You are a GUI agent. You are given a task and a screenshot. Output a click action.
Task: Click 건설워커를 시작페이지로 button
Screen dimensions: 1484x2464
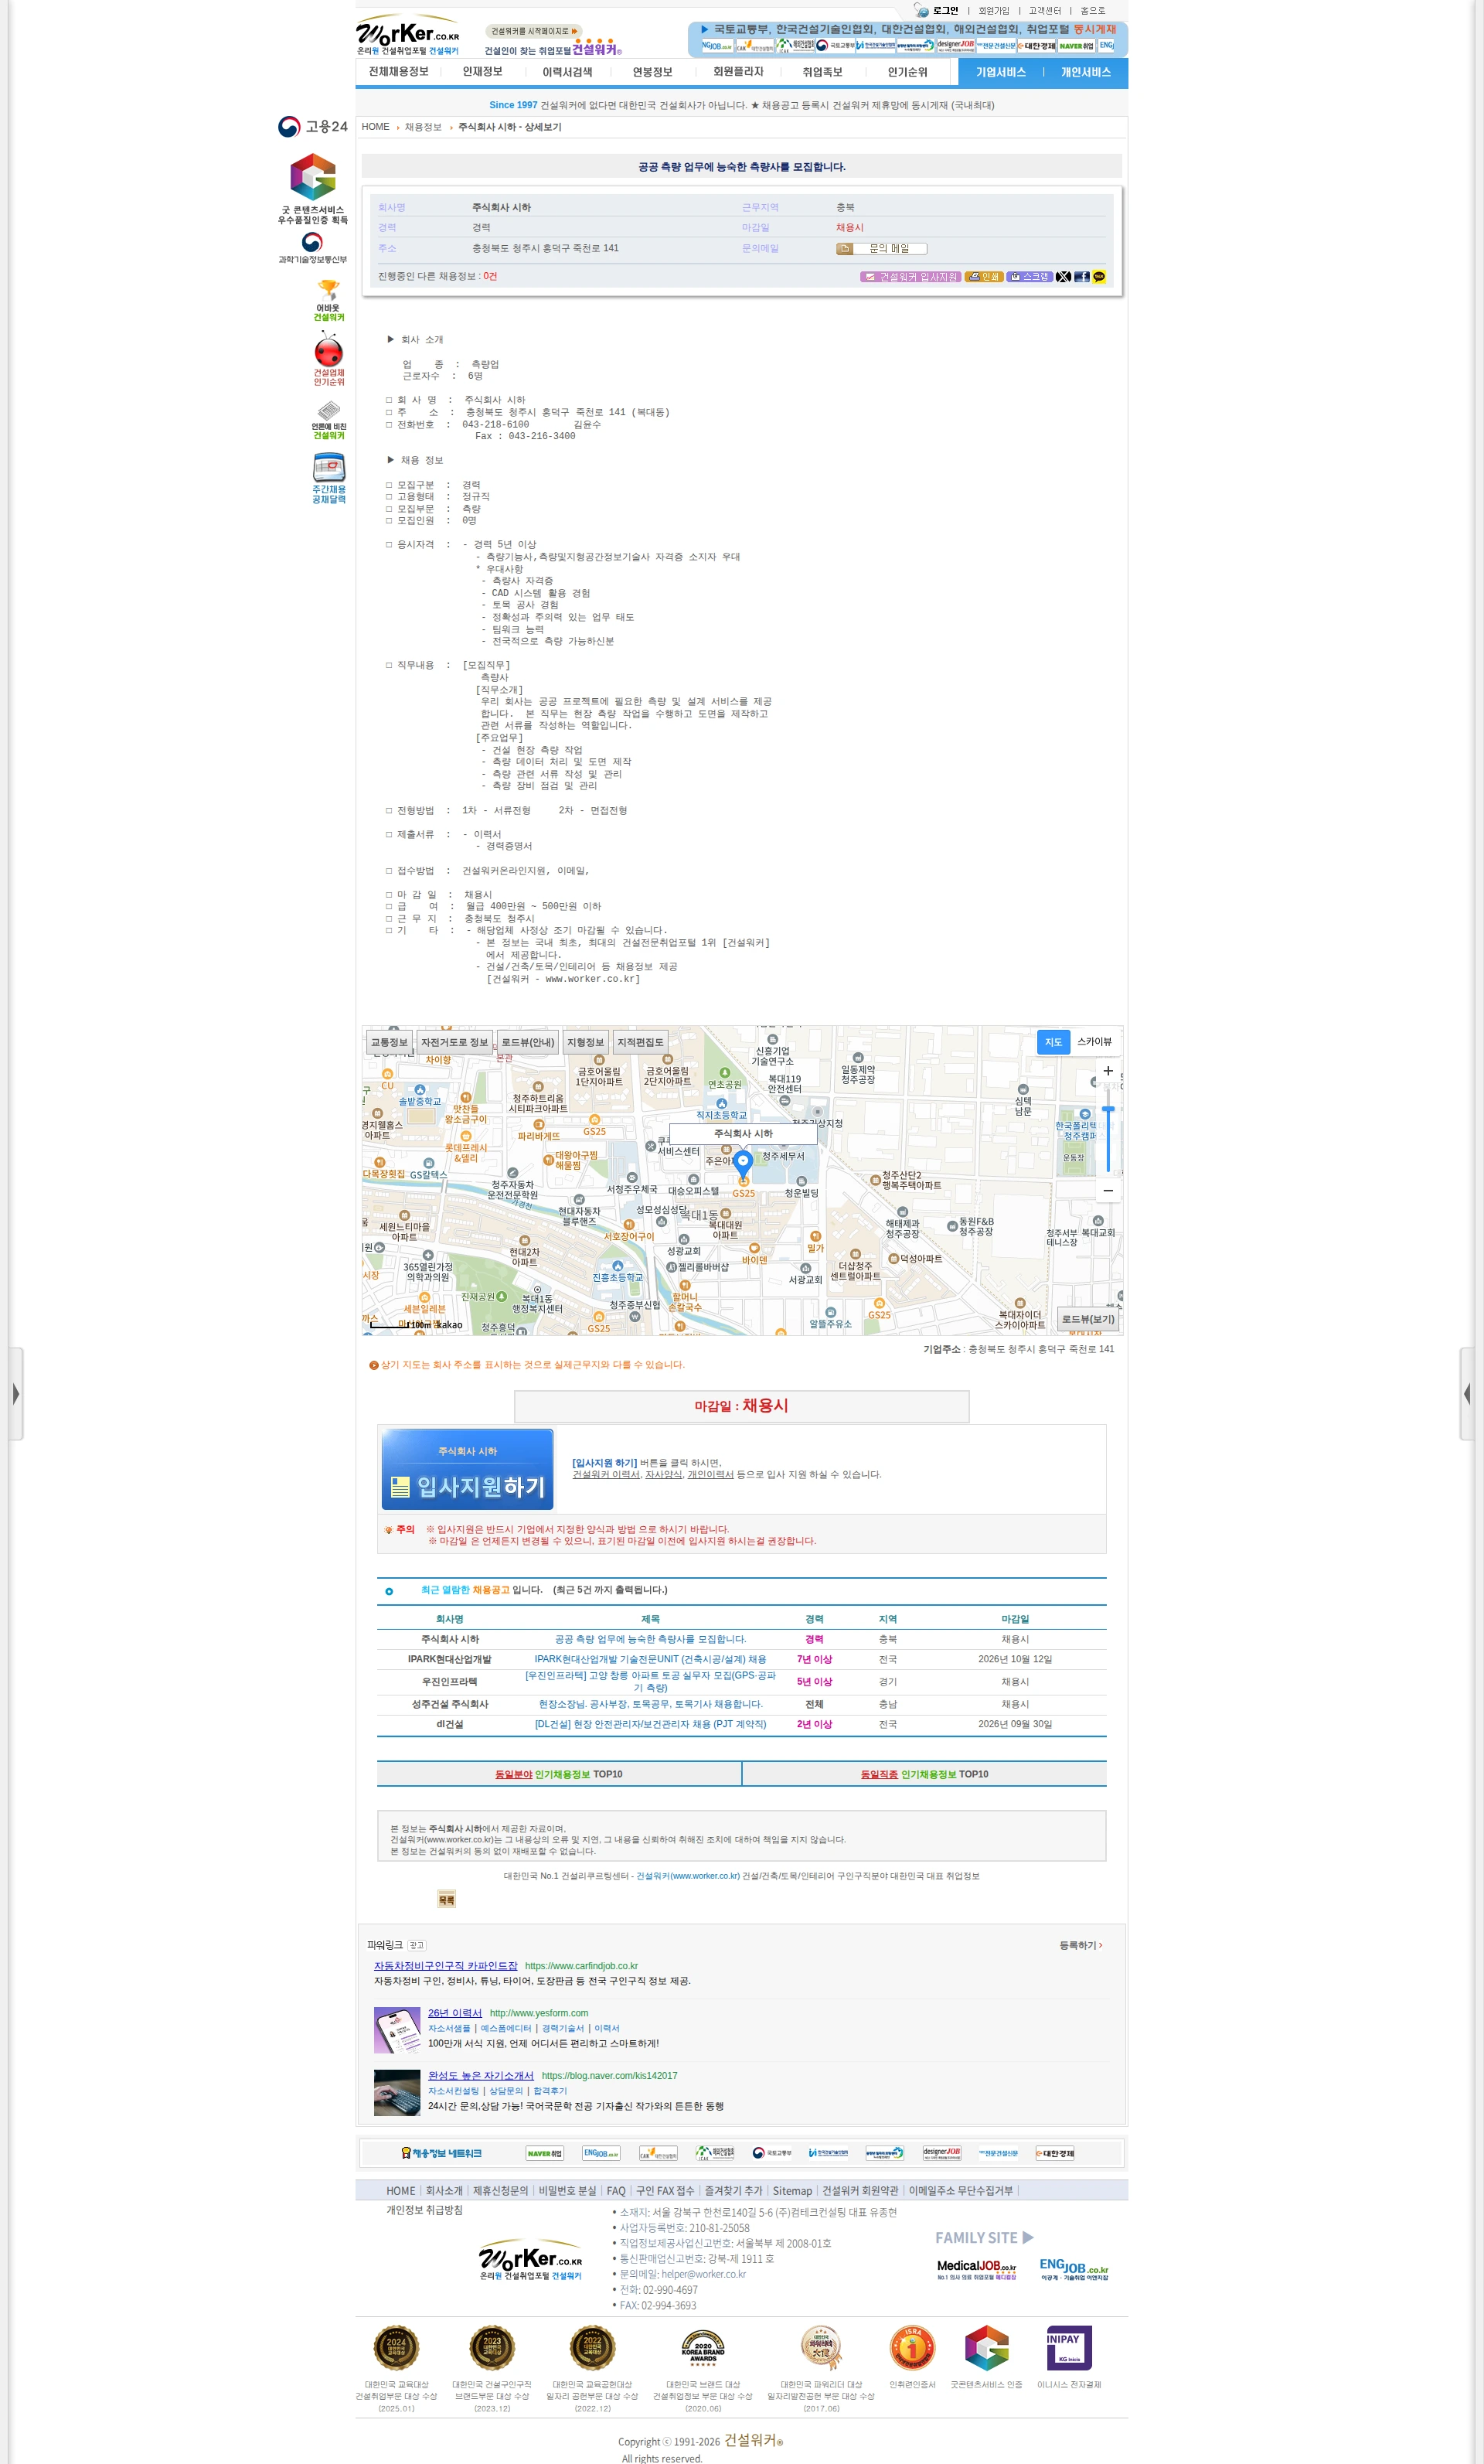click(534, 31)
